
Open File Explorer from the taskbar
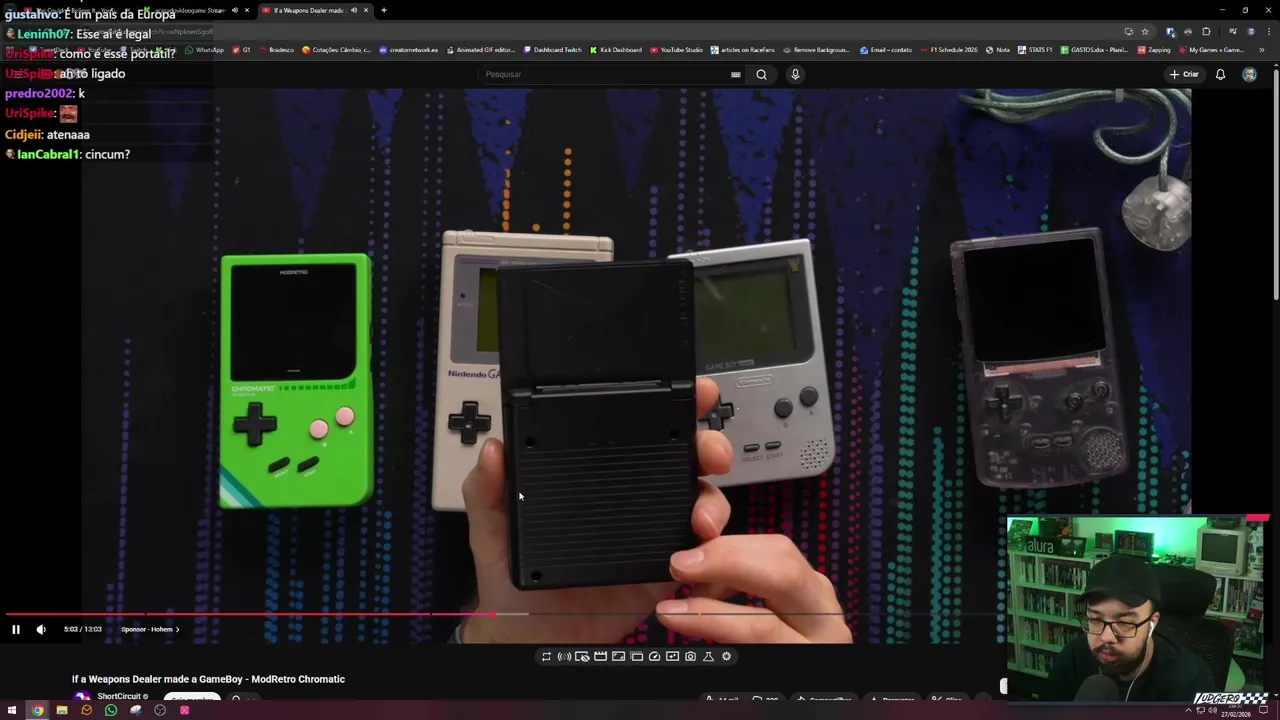(x=62, y=710)
